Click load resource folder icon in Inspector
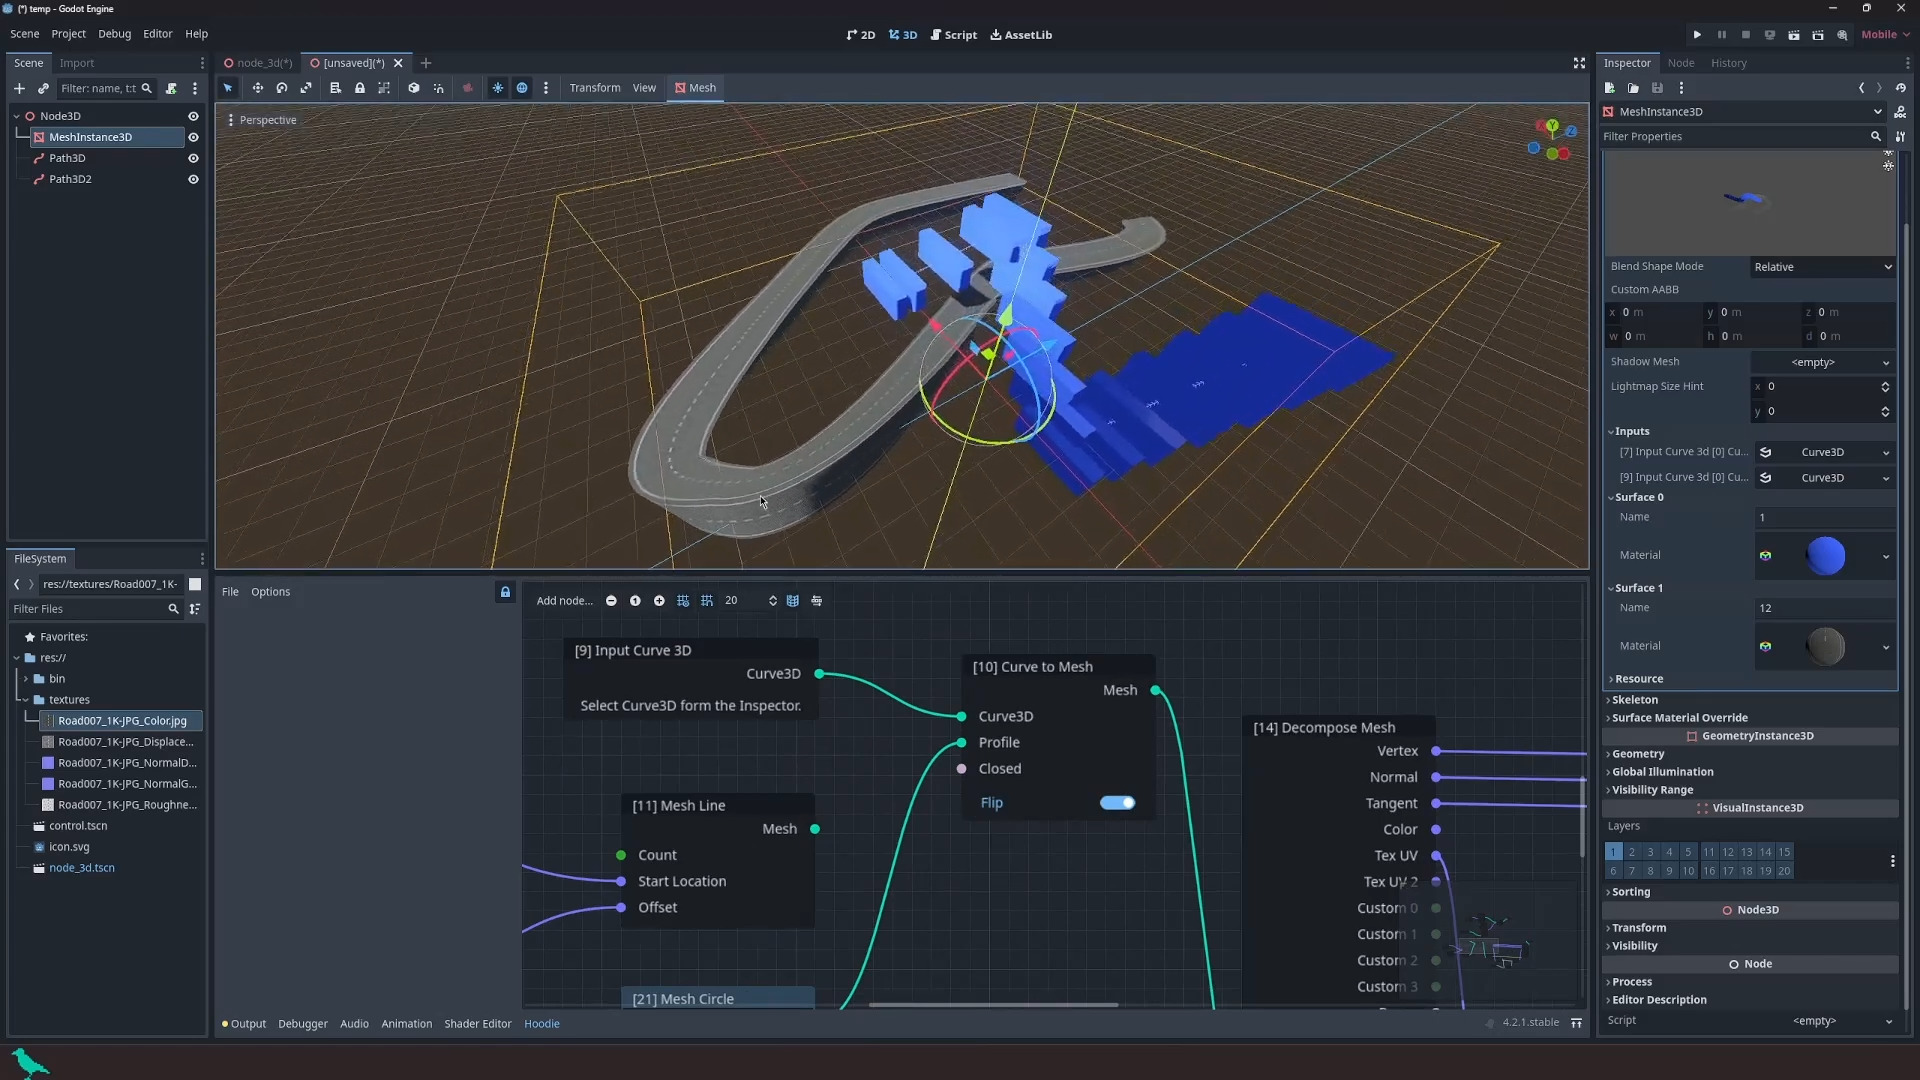This screenshot has width=1920, height=1080. coord(1633,88)
